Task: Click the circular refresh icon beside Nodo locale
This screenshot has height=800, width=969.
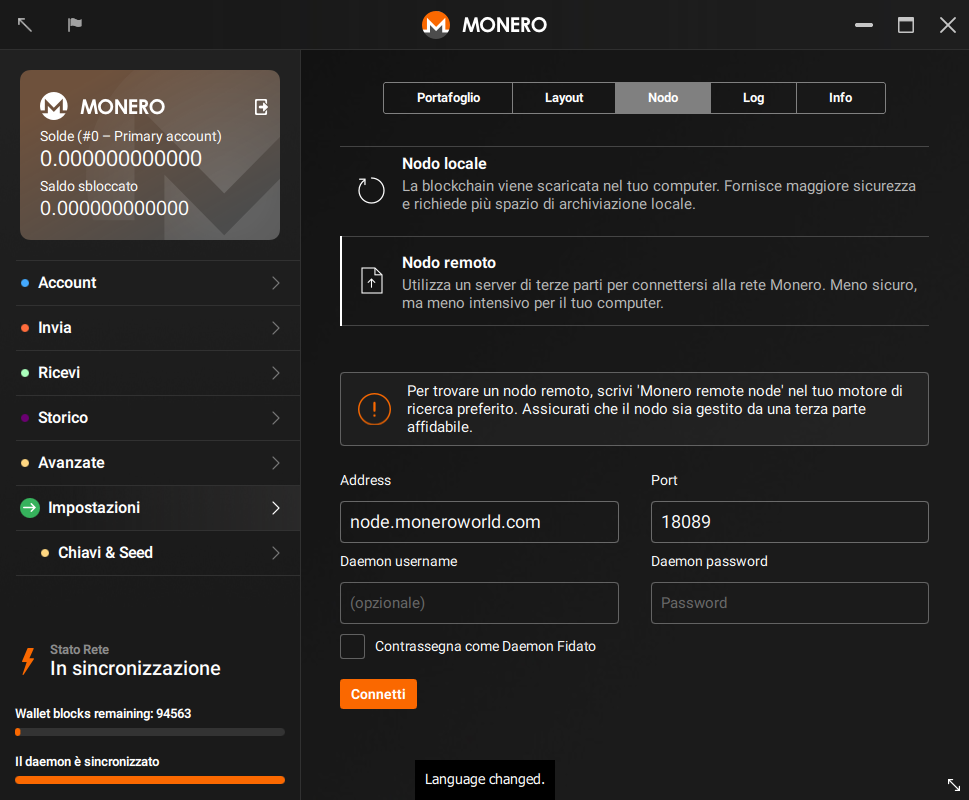Action: (371, 190)
